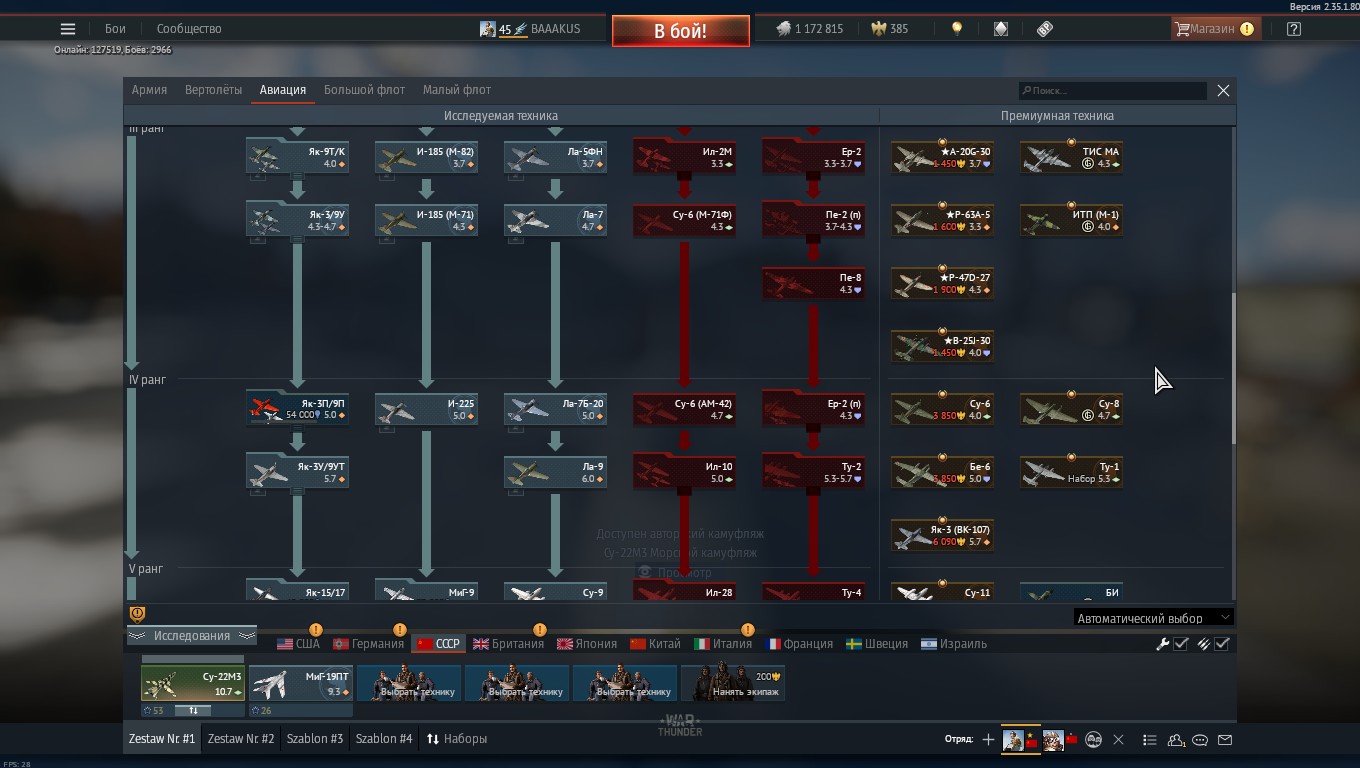Add squad member with plus icon
Image resolution: width=1360 pixels, height=768 pixels.
point(988,740)
